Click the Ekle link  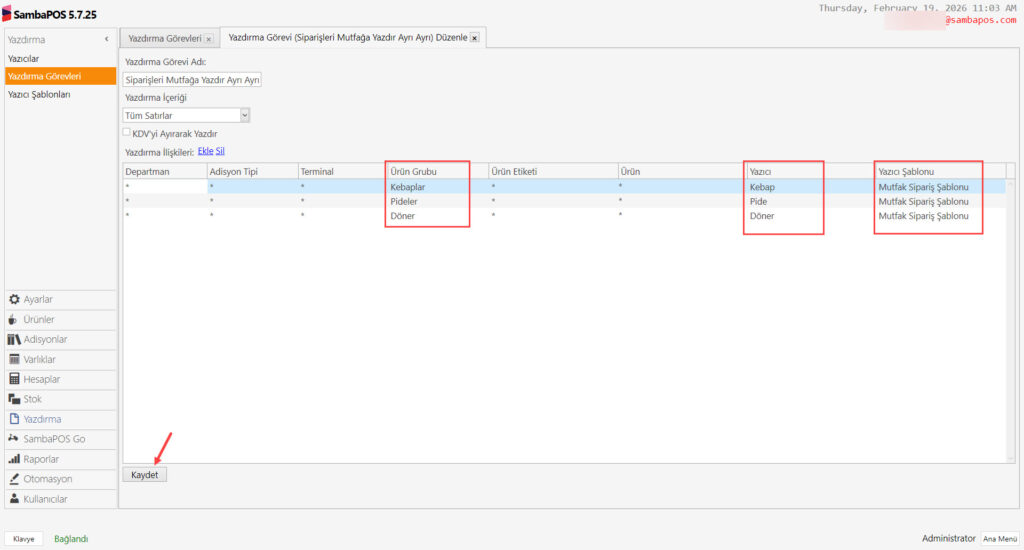pos(205,151)
